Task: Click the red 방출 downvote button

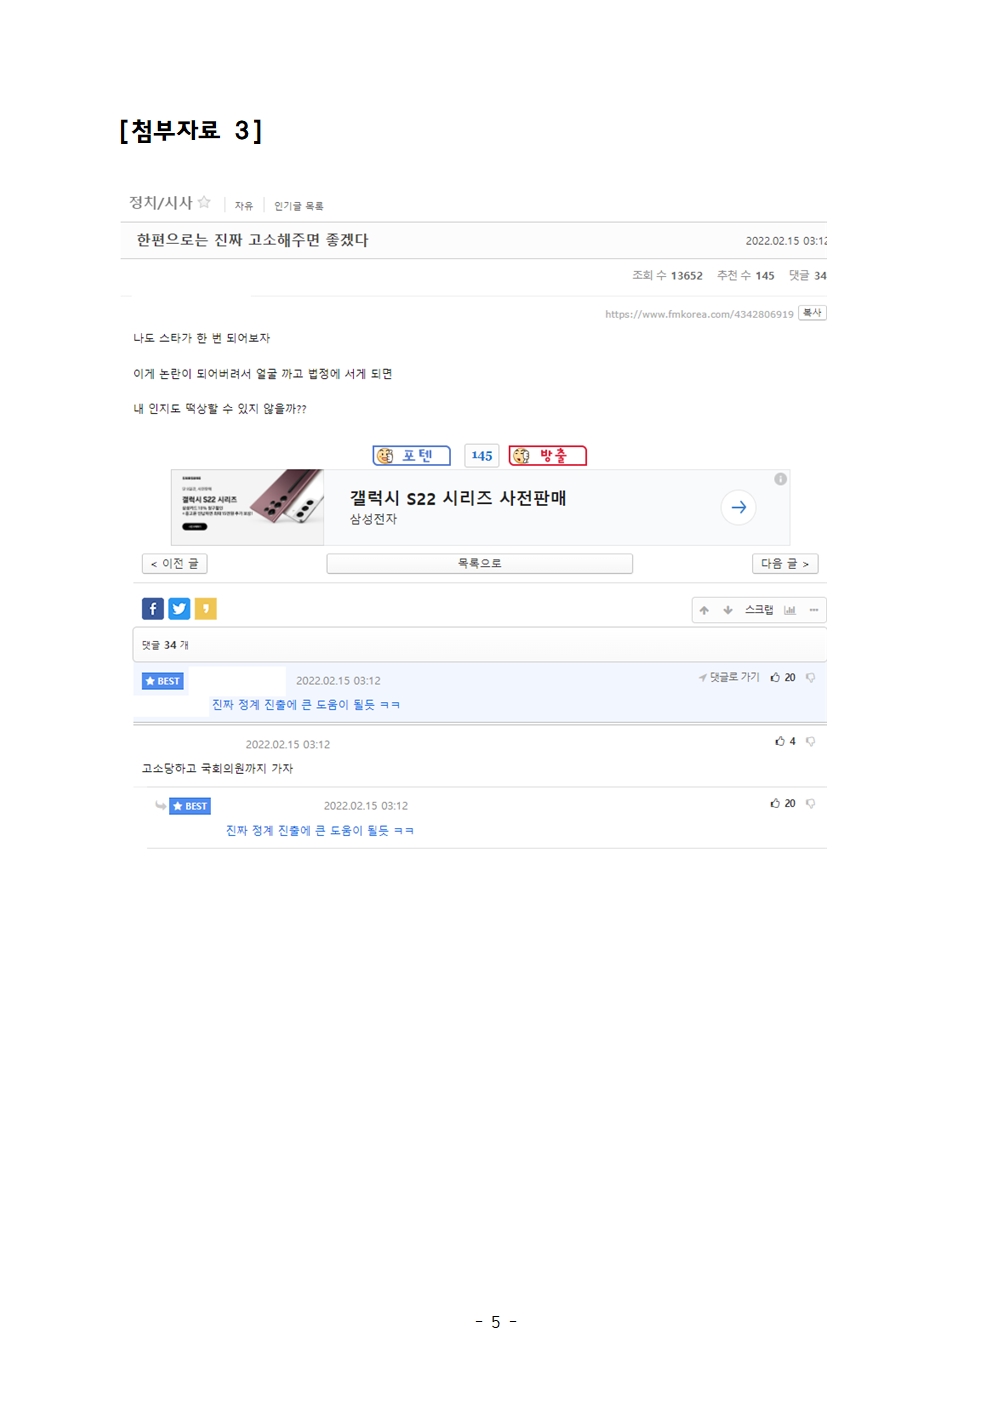Action: [548, 456]
